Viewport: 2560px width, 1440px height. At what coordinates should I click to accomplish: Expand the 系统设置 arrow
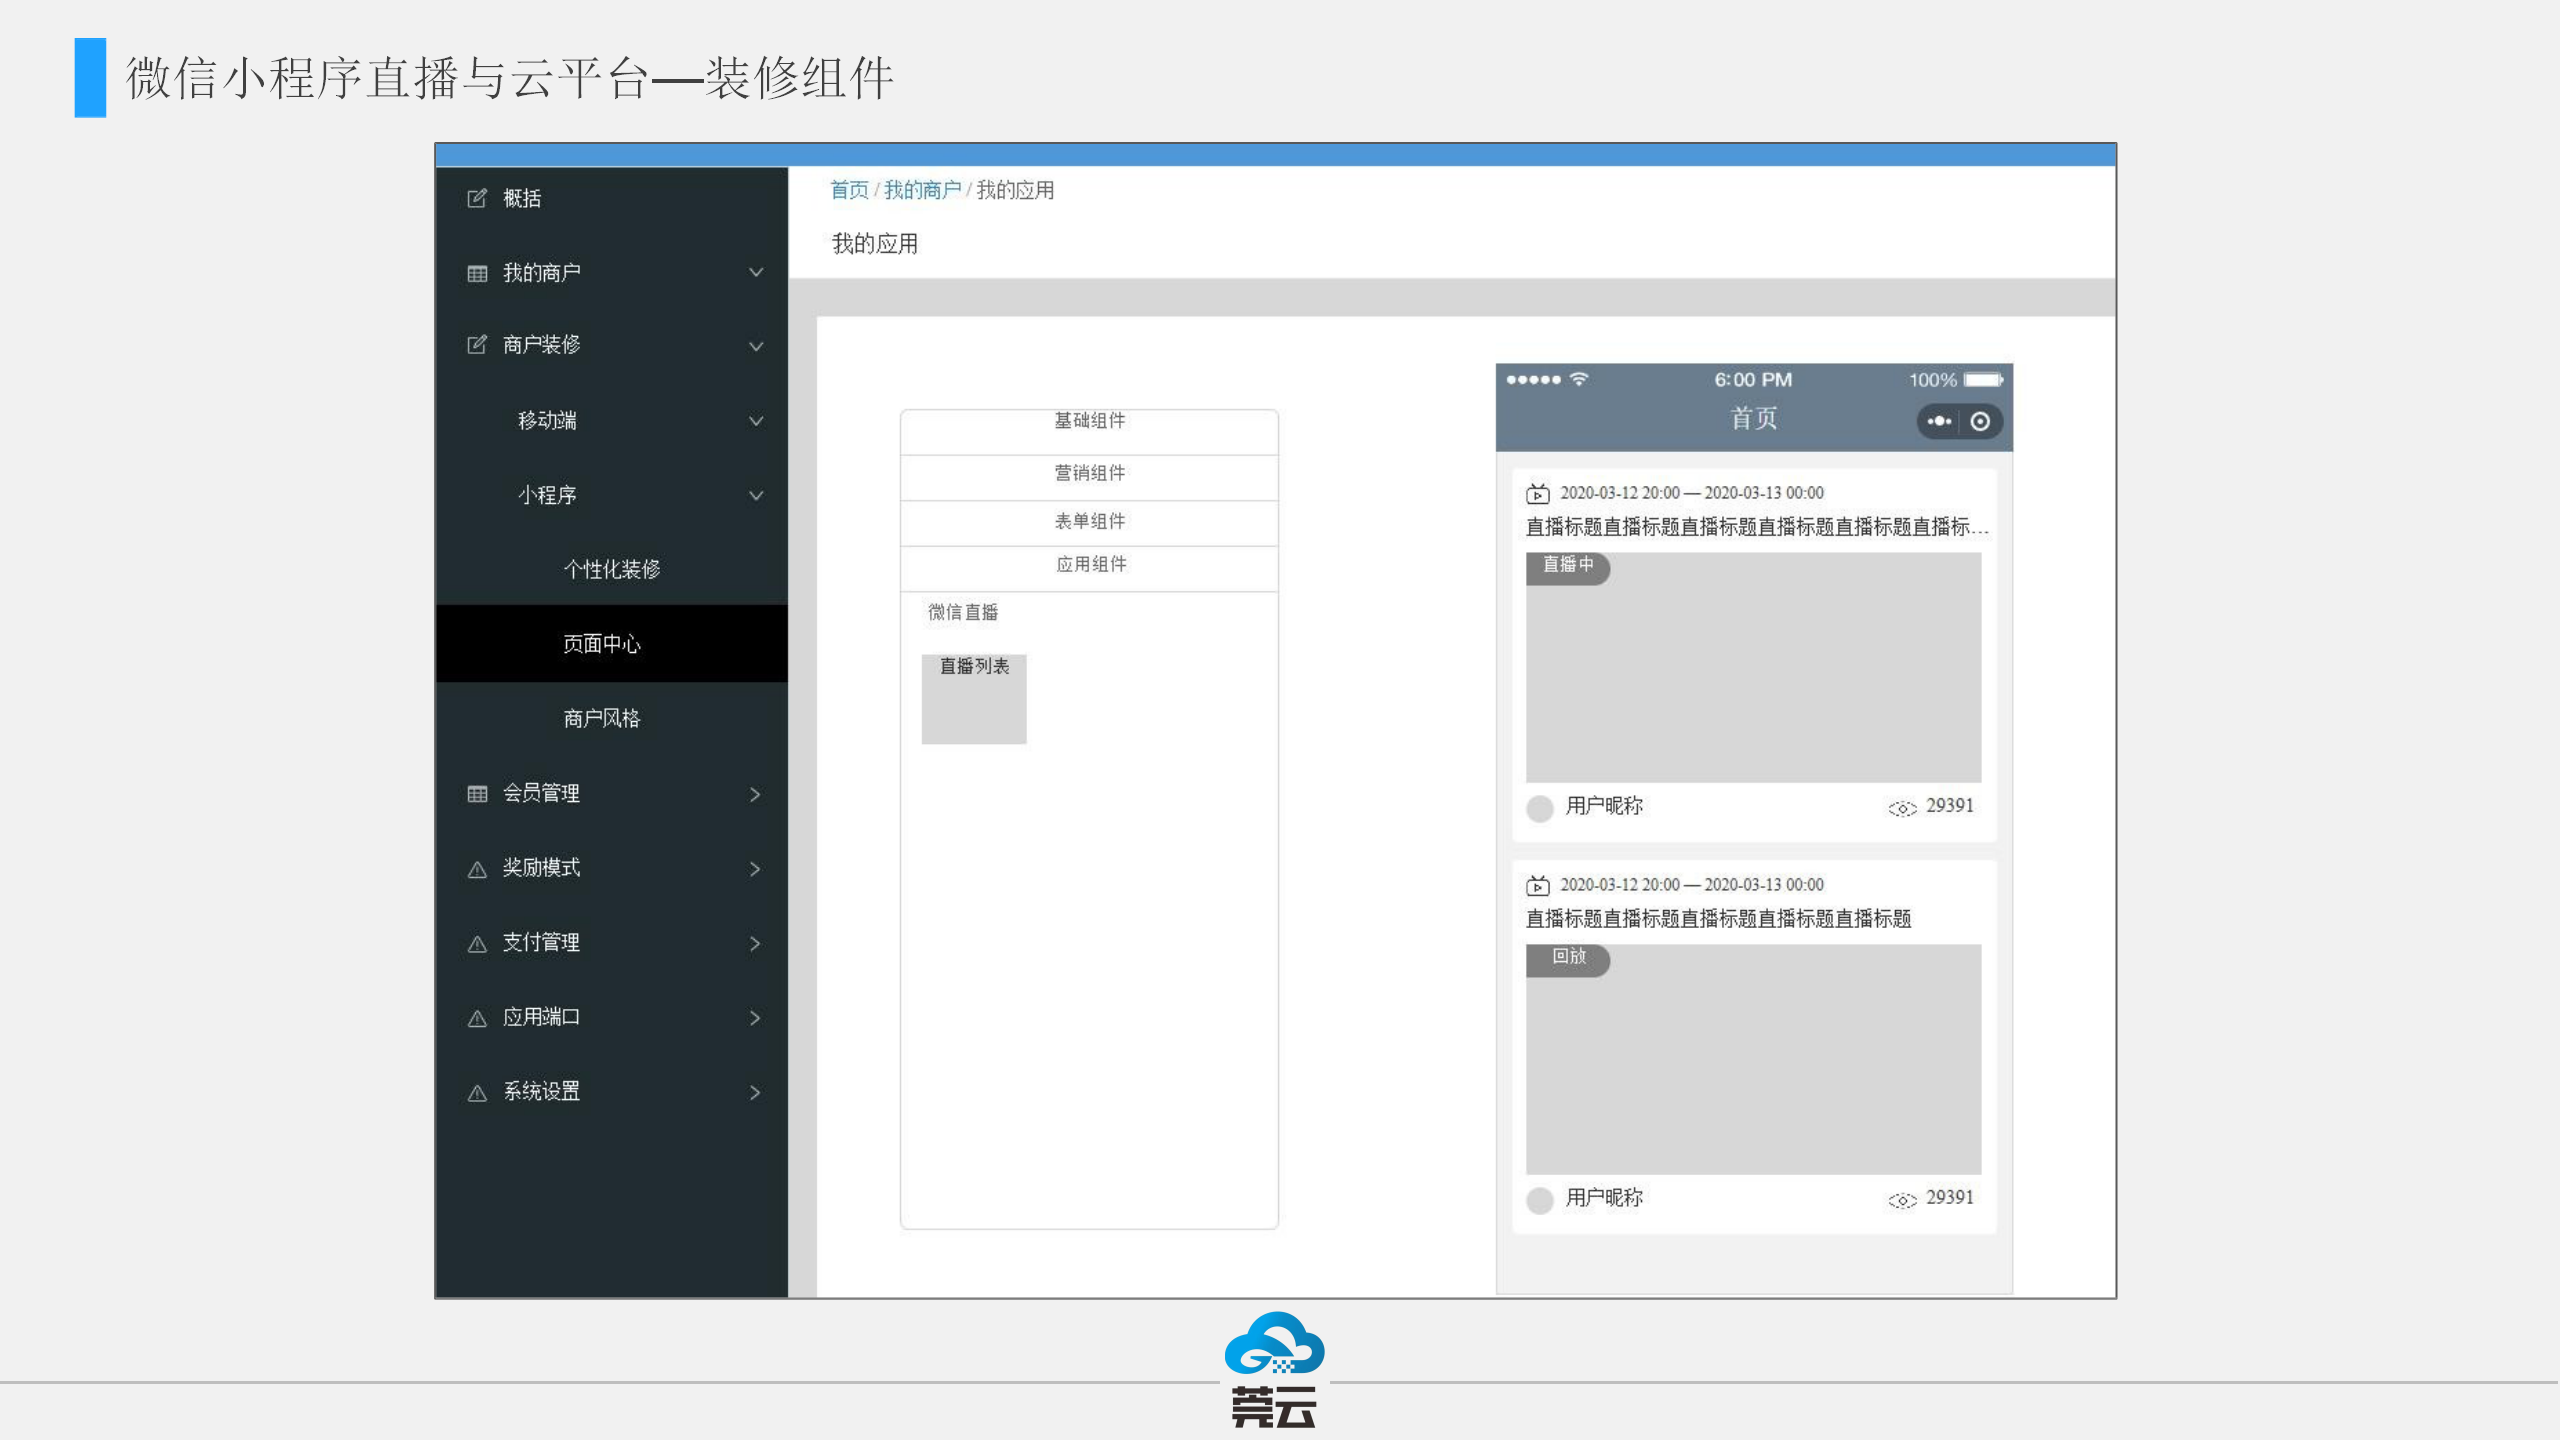(755, 1093)
